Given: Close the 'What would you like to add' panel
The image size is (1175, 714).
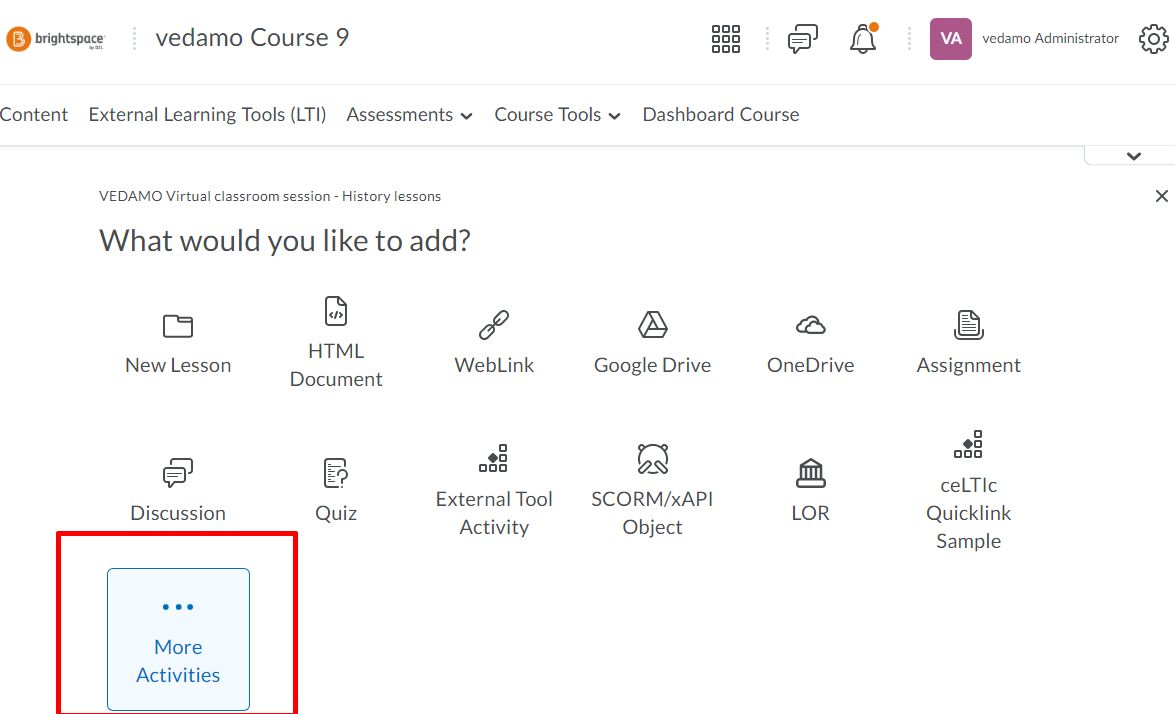Looking at the screenshot, I should point(1162,196).
